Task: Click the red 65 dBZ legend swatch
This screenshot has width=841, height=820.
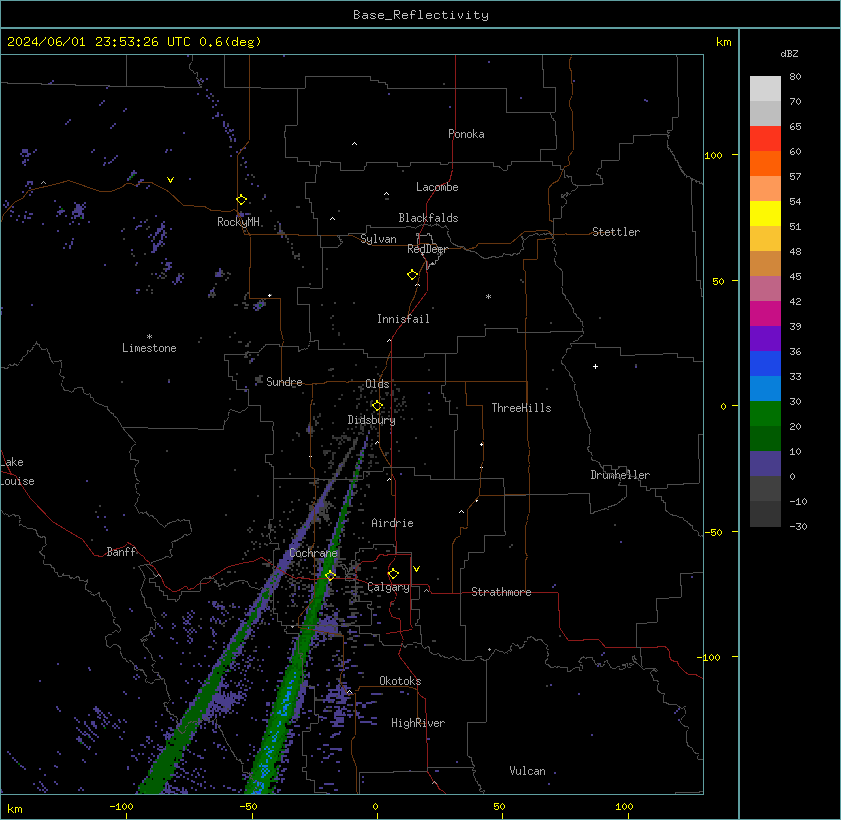Action: tap(765, 139)
